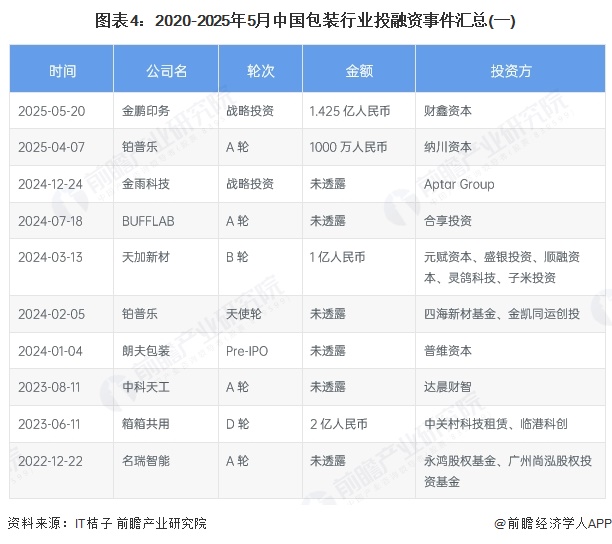Select the date 2025-04-07
Viewport: 612px width, 544px height.
[52, 147]
